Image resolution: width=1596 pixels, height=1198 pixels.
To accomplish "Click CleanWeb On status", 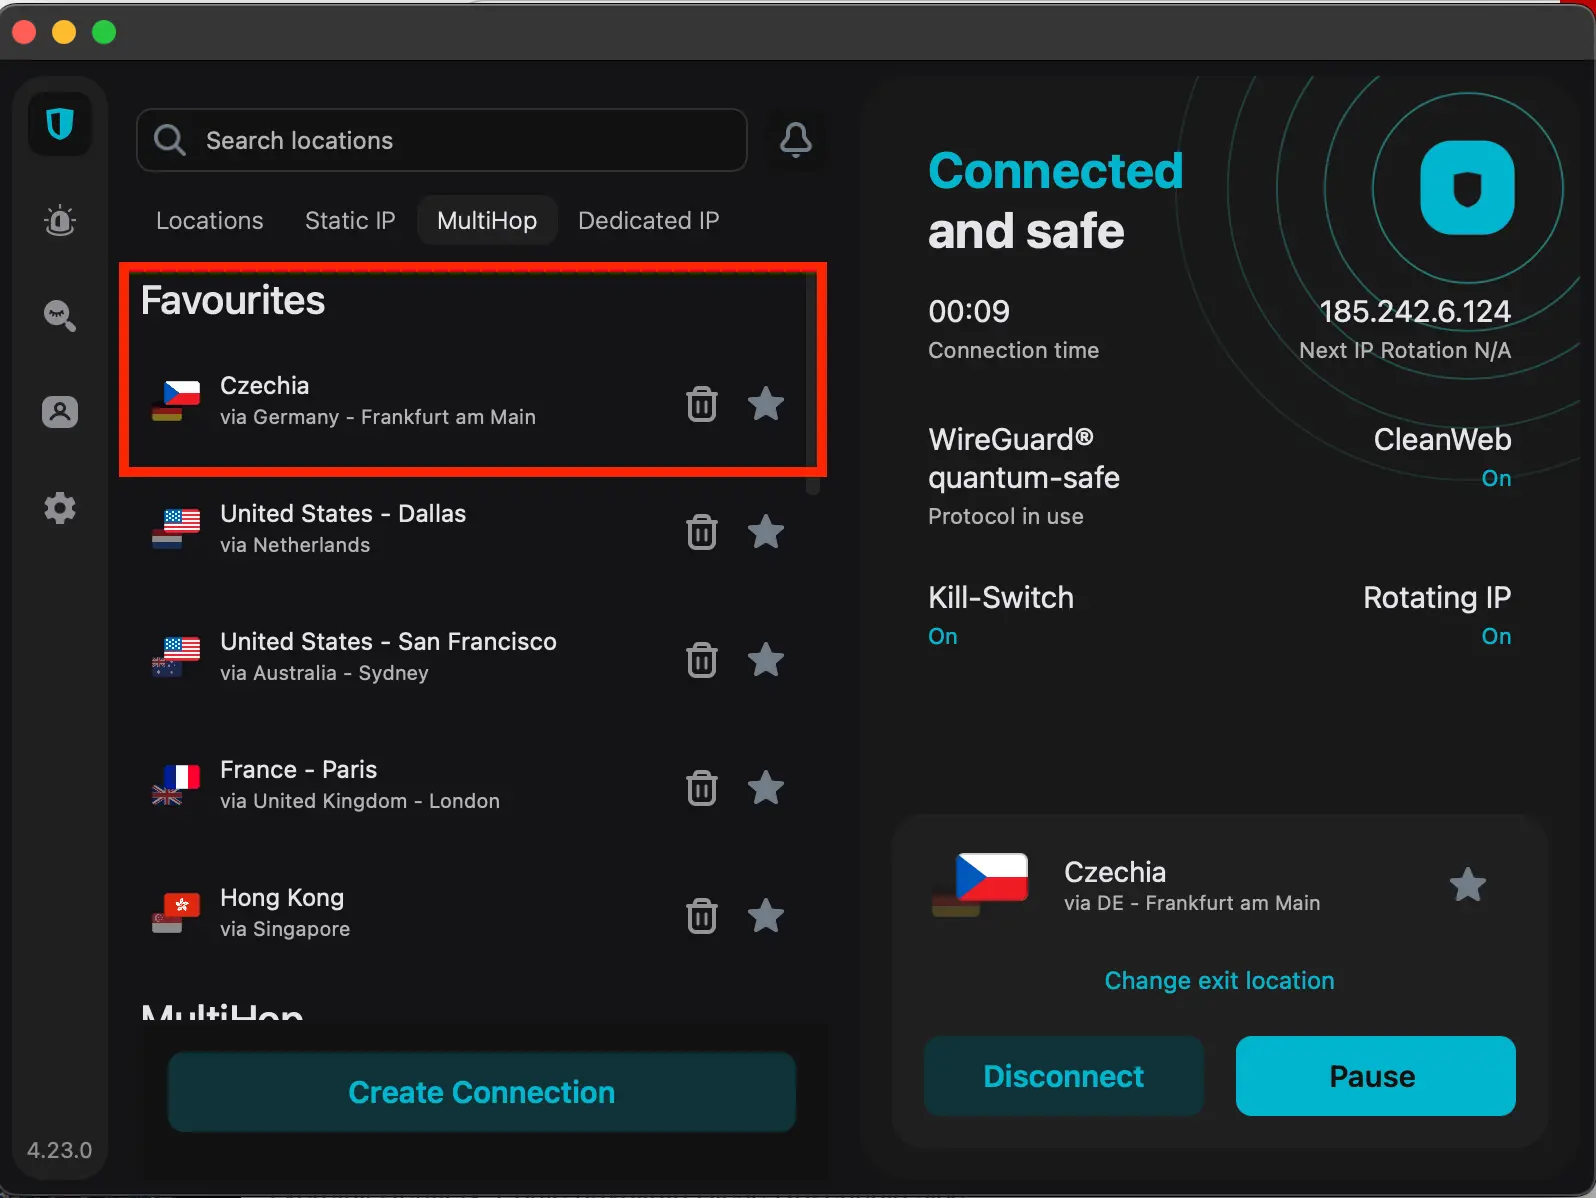I will tap(1496, 478).
